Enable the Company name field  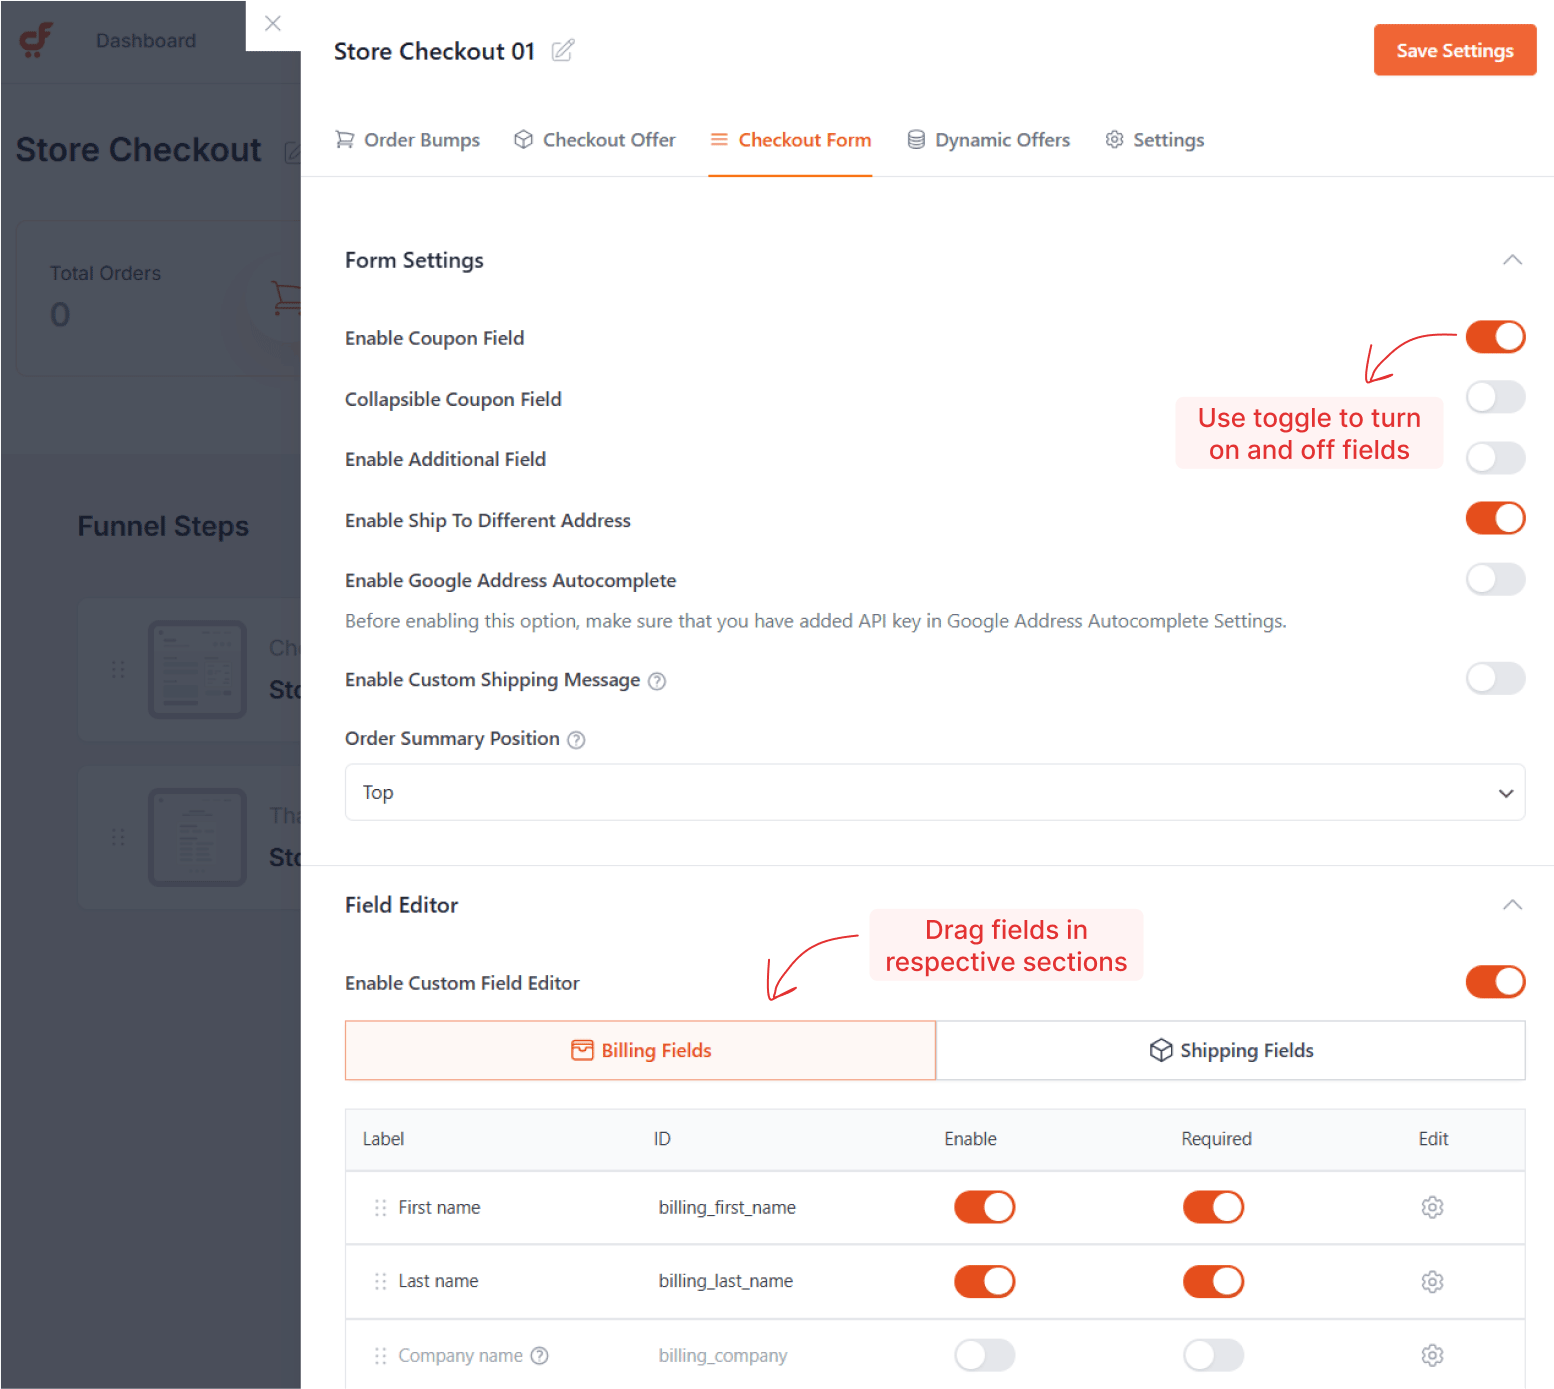tap(984, 1356)
